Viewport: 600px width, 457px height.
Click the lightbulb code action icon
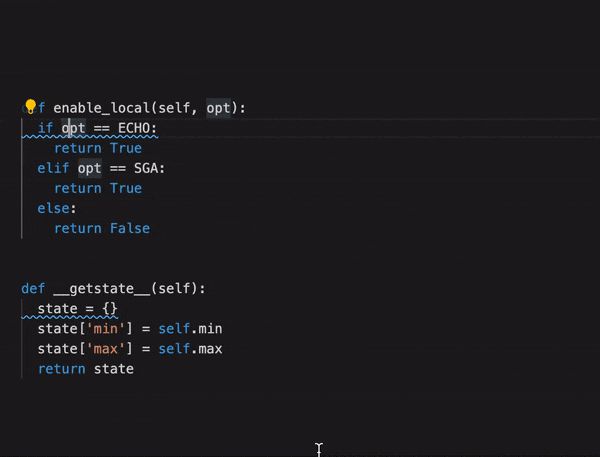coord(30,107)
